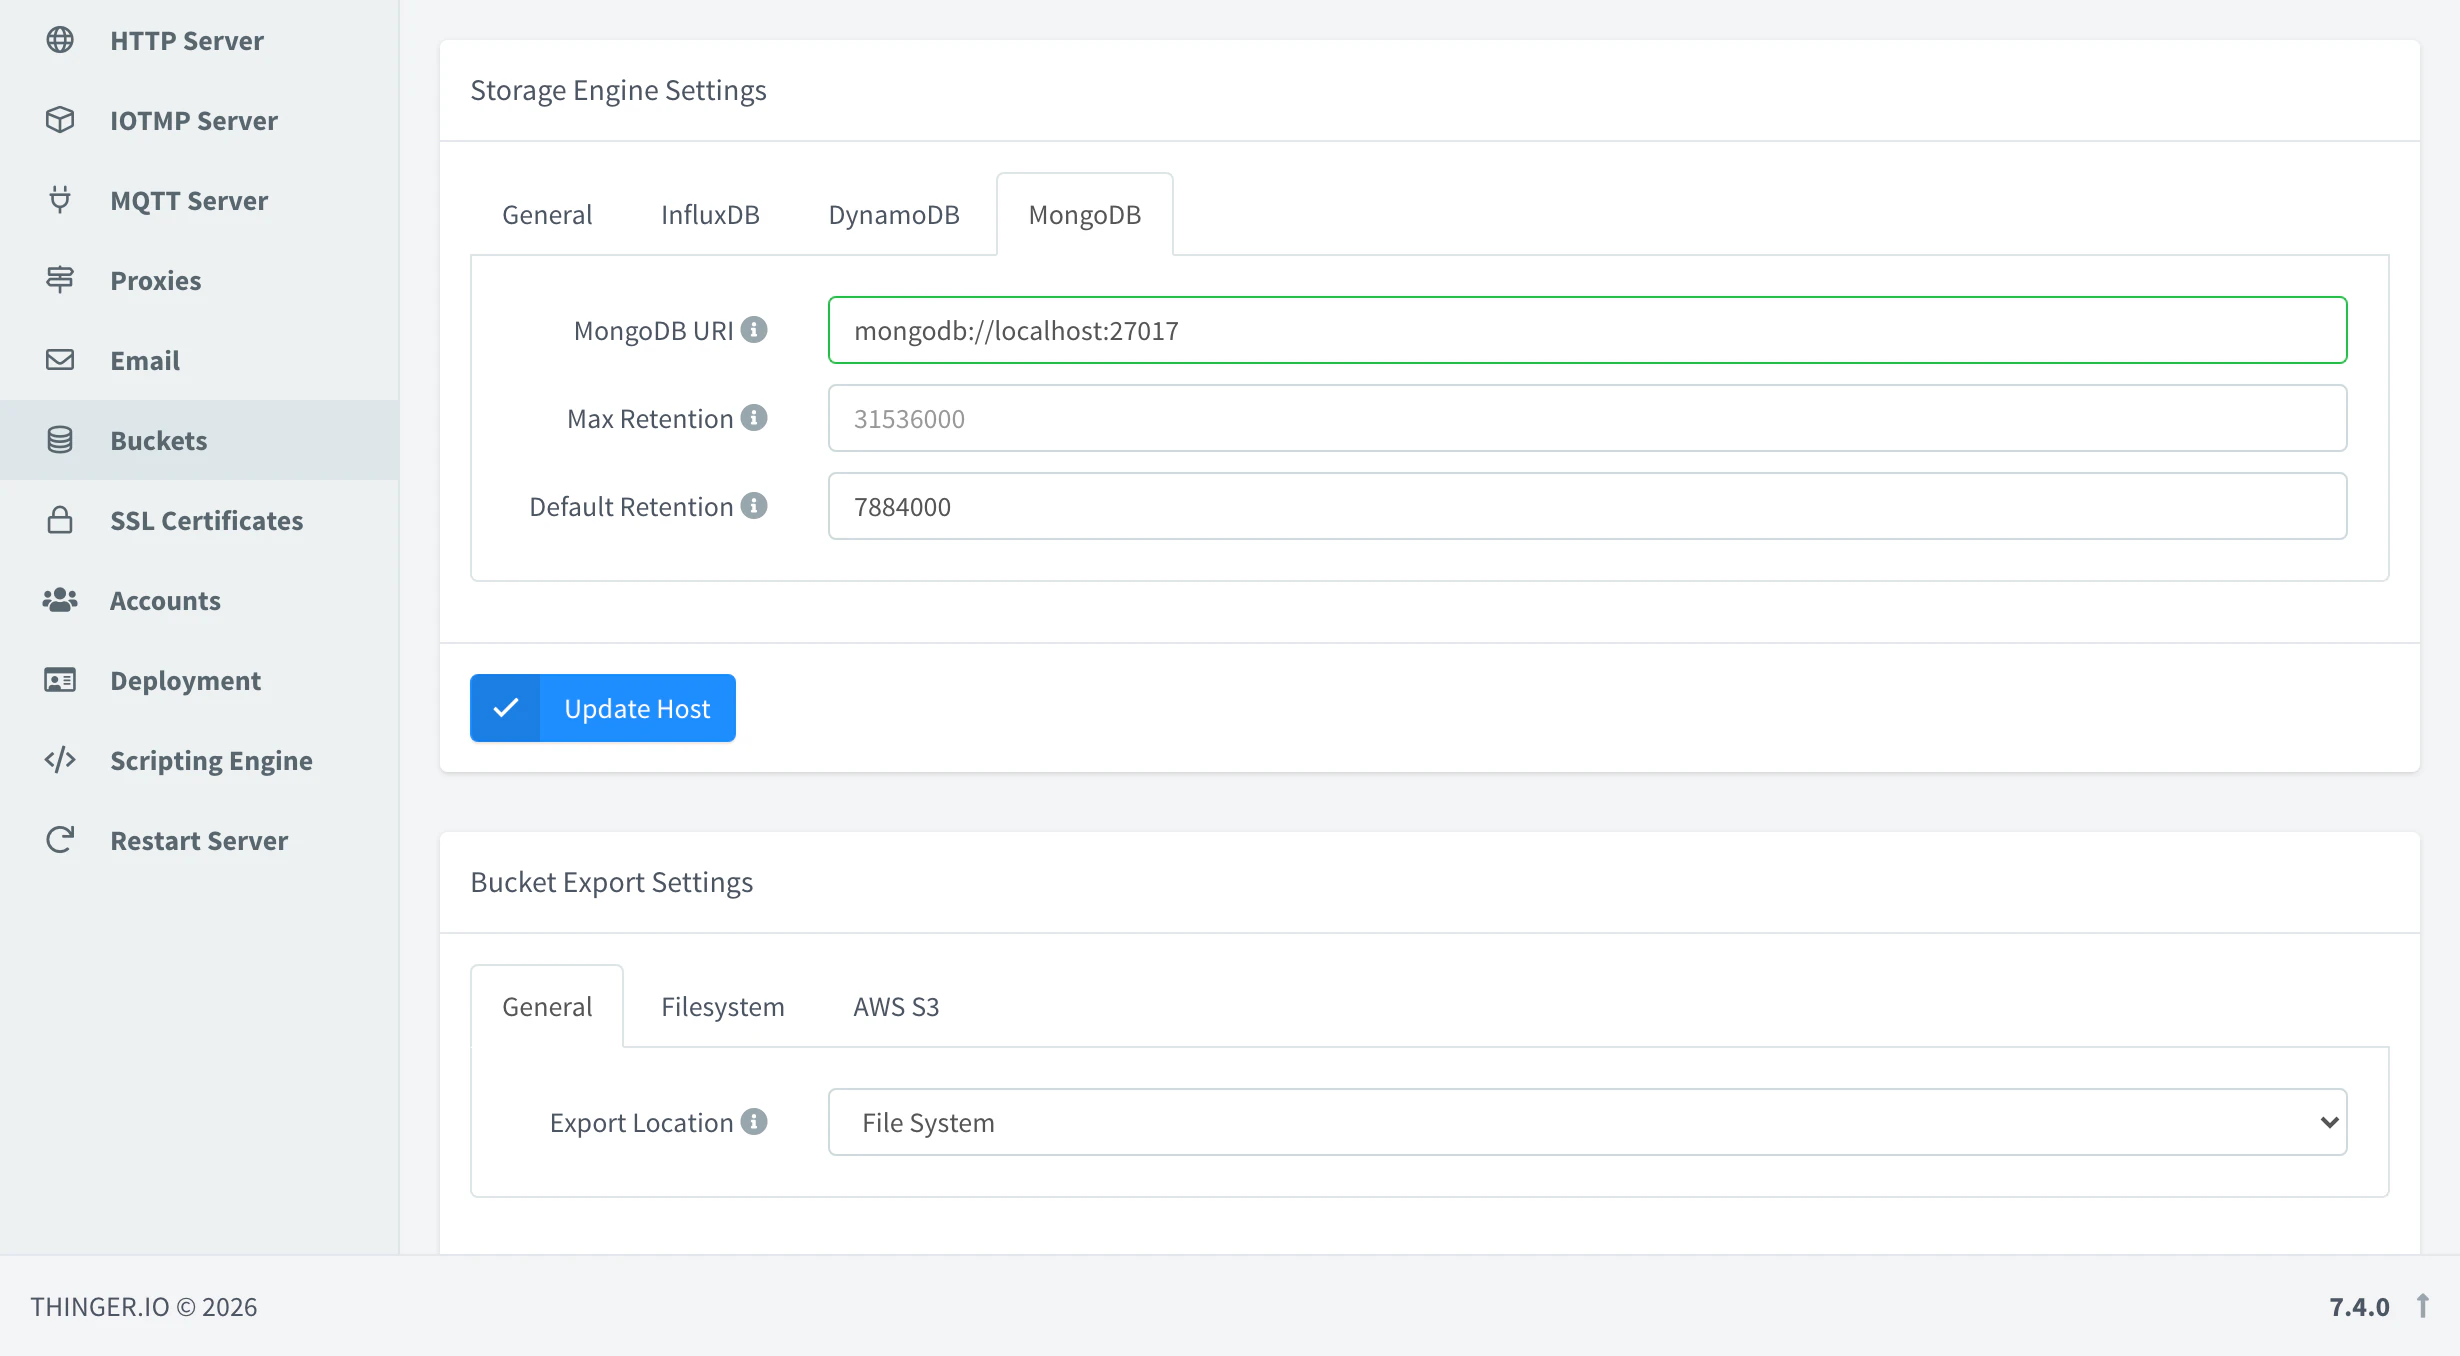The height and width of the screenshot is (1356, 2460).
Task: Click the HTTP Server globe icon
Action: tap(60, 40)
